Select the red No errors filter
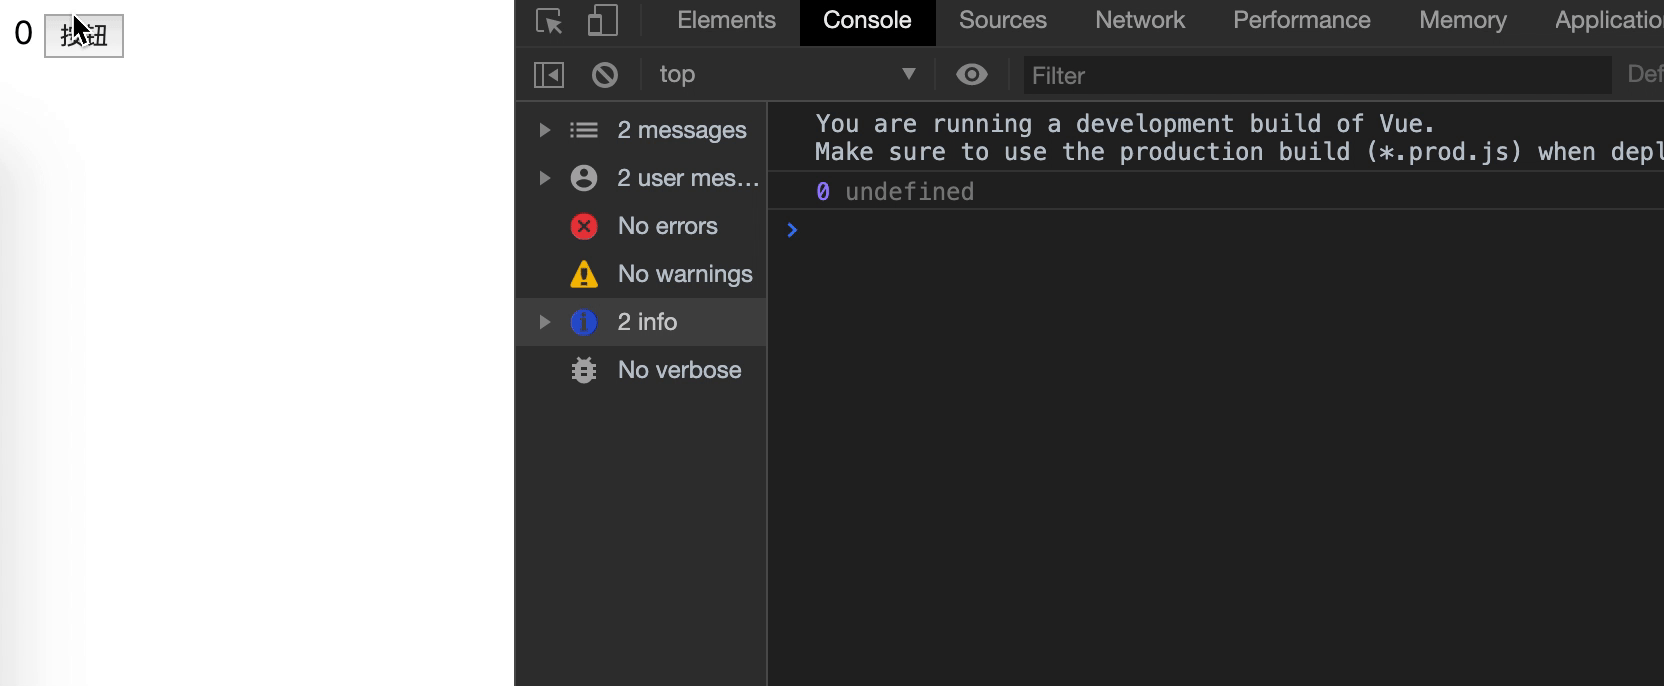This screenshot has width=1664, height=686. [x=666, y=226]
